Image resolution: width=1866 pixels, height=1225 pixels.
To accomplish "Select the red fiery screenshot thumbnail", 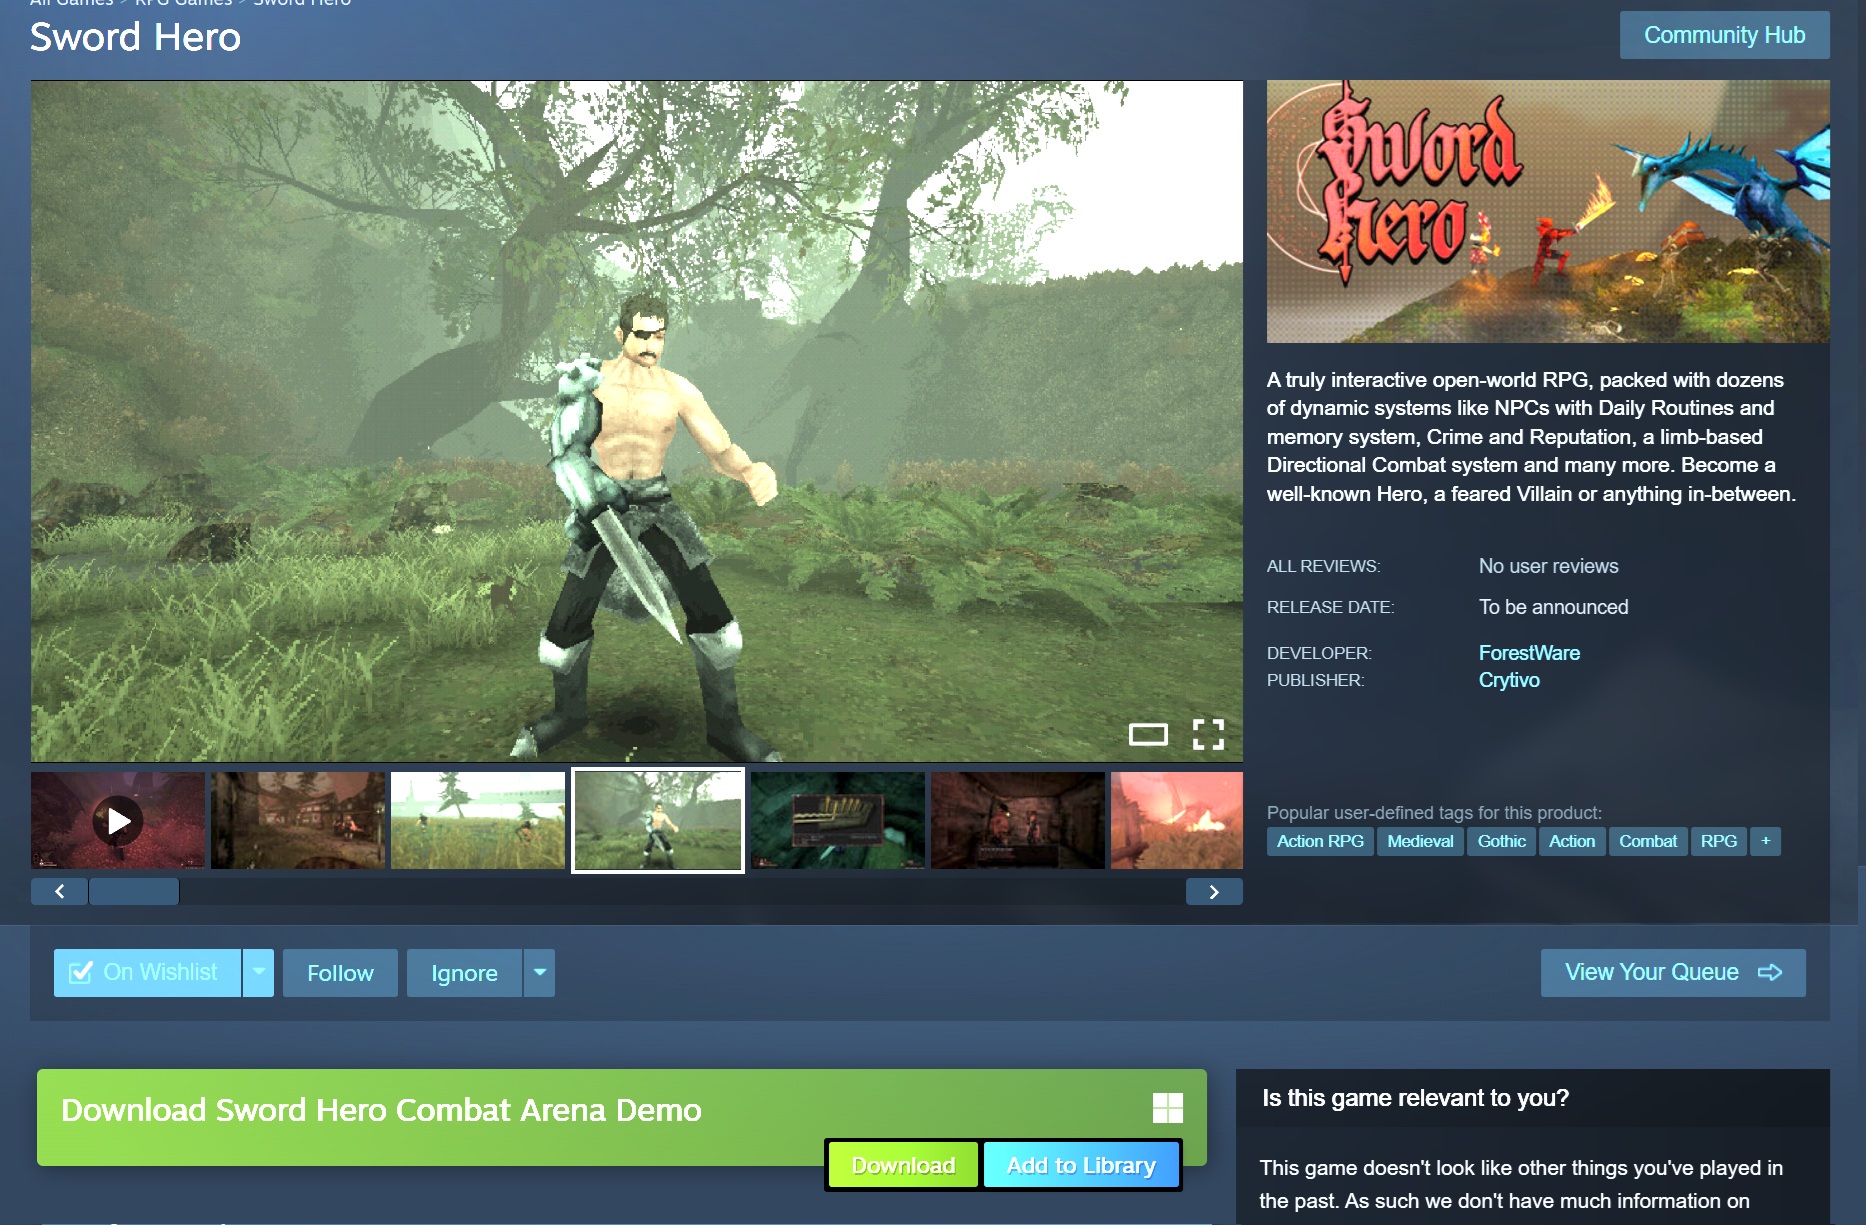I will pyautogui.click(x=1177, y=820).
